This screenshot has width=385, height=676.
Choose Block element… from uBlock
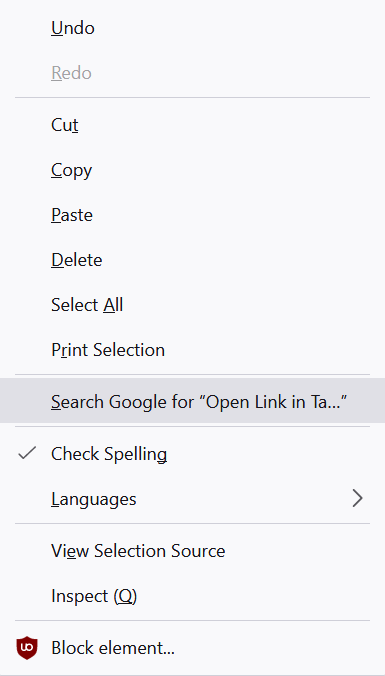click(x=192, y=648)
